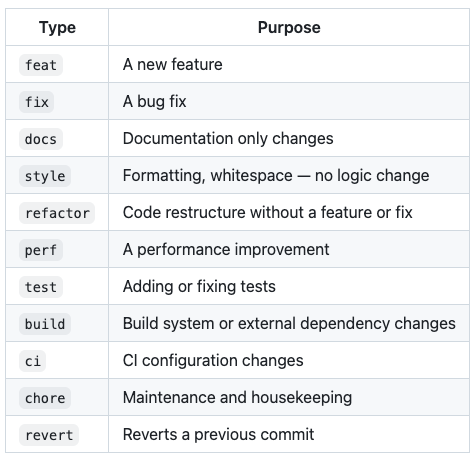Click the feat code label
This screenshot has width=475, height=459.
point(41,65)
